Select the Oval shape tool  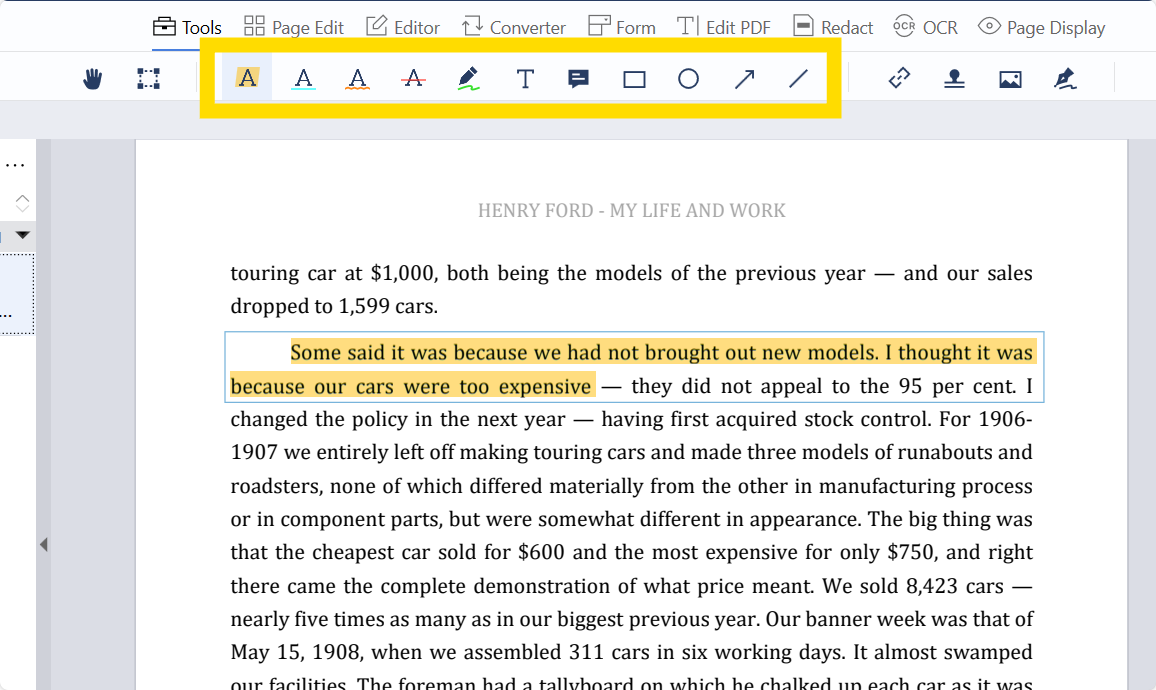pyautogui.click(x=689, y=78)
